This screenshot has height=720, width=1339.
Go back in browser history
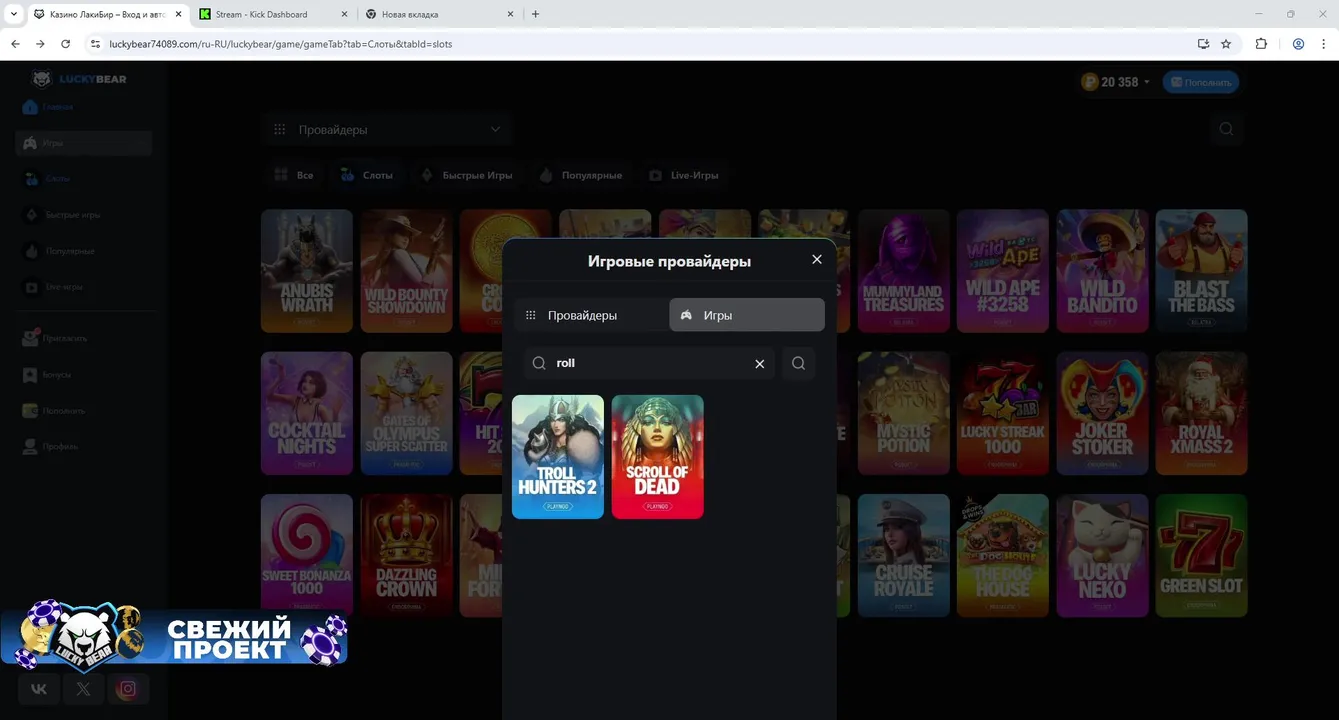(15, 44)
